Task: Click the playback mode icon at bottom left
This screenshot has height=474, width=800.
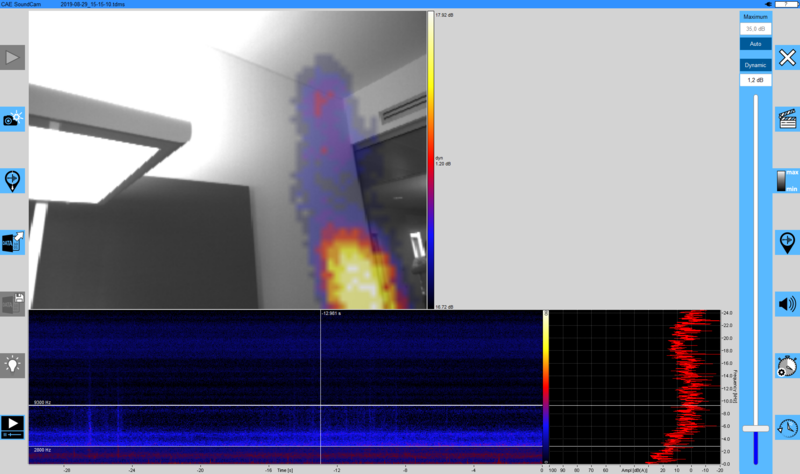Action: tap(13, 427)
